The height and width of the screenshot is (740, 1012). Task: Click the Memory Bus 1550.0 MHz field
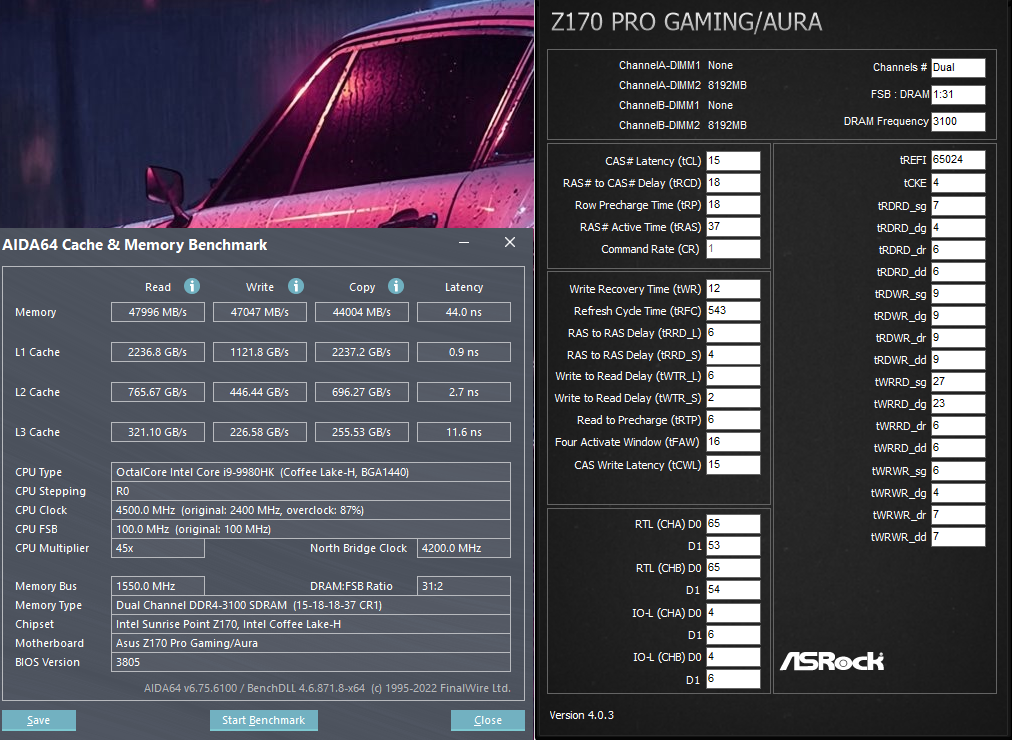(x=157, y=586)
